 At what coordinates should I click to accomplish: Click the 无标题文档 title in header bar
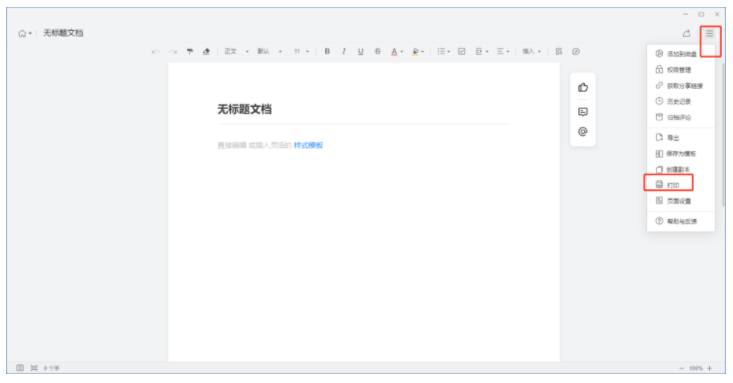tap(63, 33)
